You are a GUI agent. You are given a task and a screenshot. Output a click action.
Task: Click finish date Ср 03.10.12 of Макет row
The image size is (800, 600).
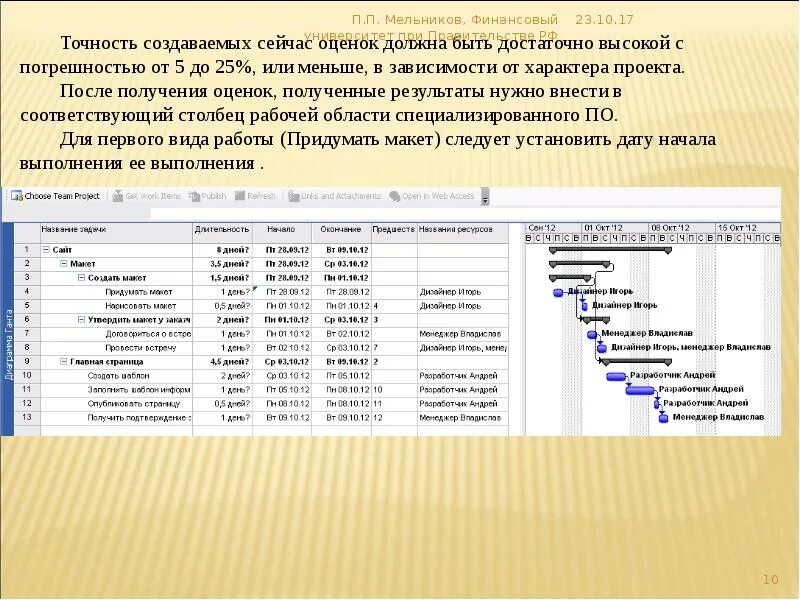(x=341, y=264)
